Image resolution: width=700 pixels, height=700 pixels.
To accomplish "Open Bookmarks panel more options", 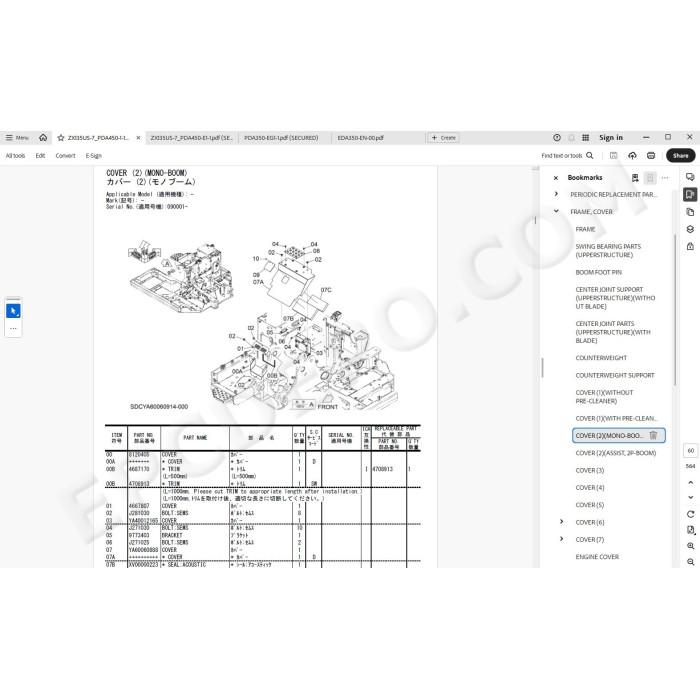I will [x=665, y=178].
